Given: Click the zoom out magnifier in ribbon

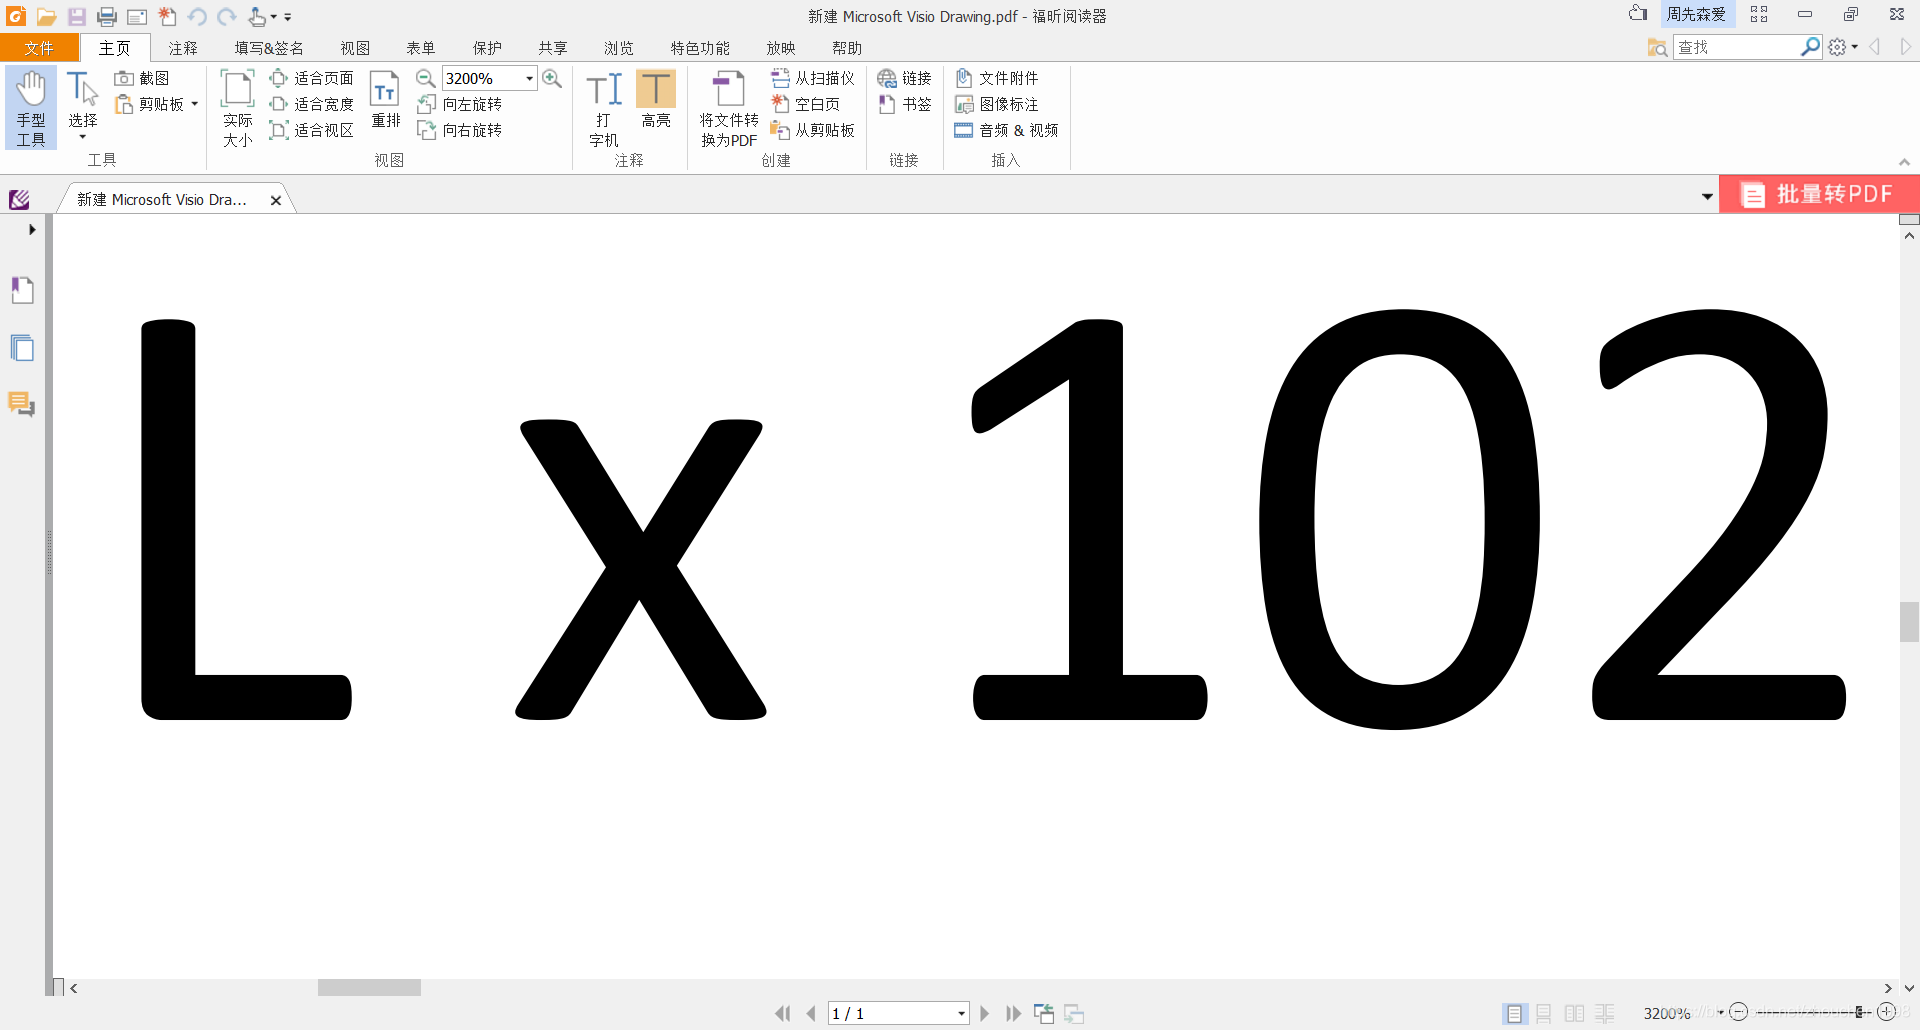Looking at the screenshot, I should coord(426,78).
